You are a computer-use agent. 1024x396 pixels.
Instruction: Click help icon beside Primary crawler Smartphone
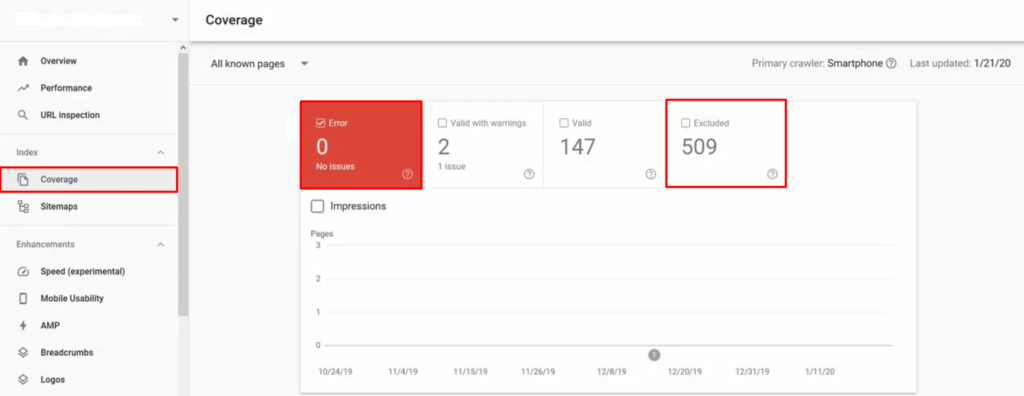pyautogui.click(x=891, y=63)
